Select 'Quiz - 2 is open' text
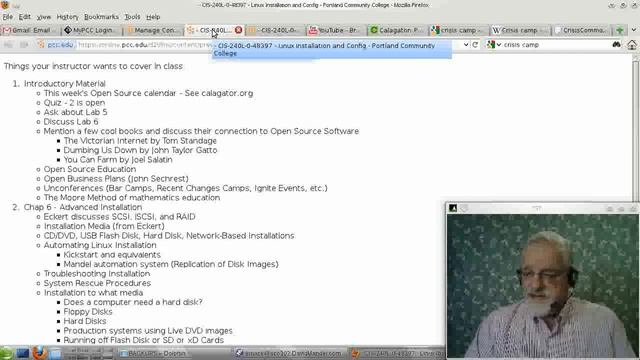The image size is (640, 360). 74,103
